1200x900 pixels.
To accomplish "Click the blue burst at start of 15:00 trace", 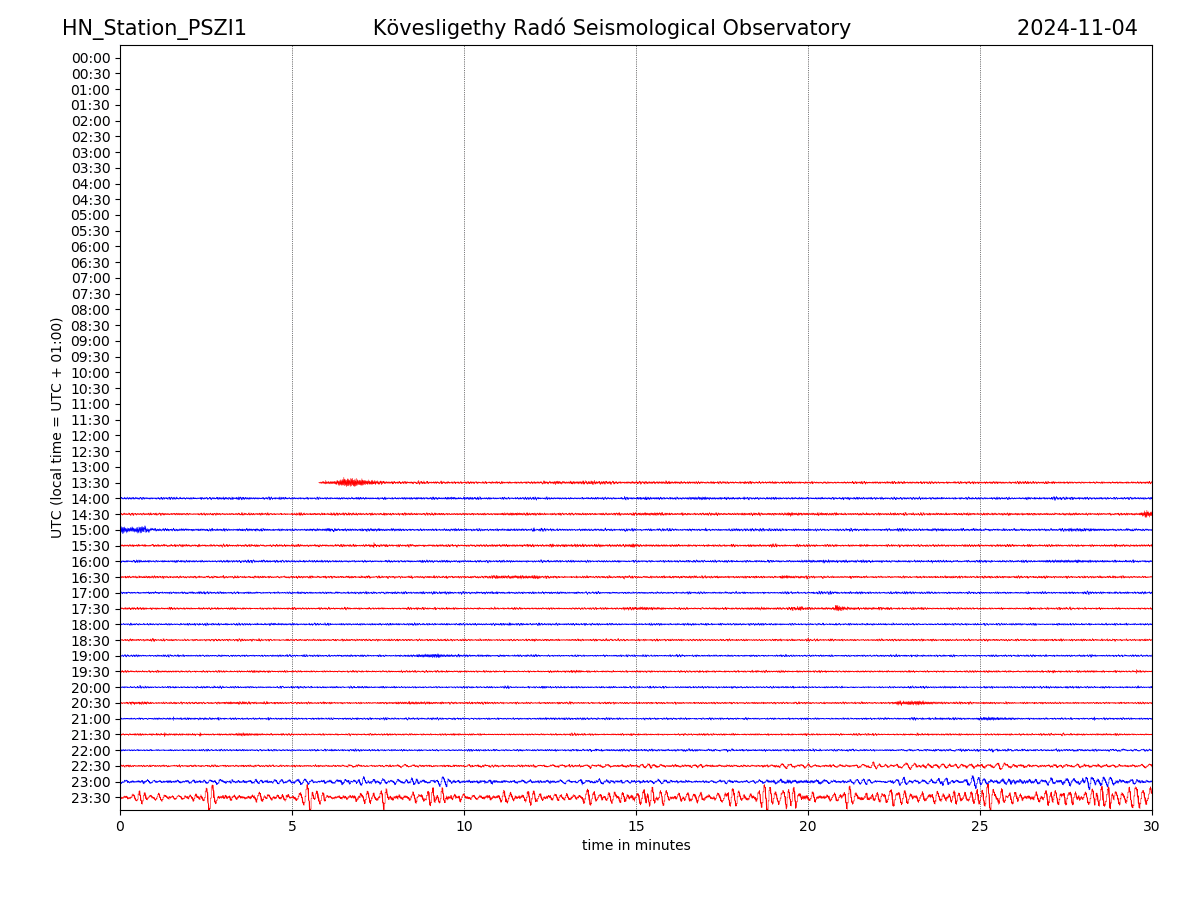I will point(134,529).
